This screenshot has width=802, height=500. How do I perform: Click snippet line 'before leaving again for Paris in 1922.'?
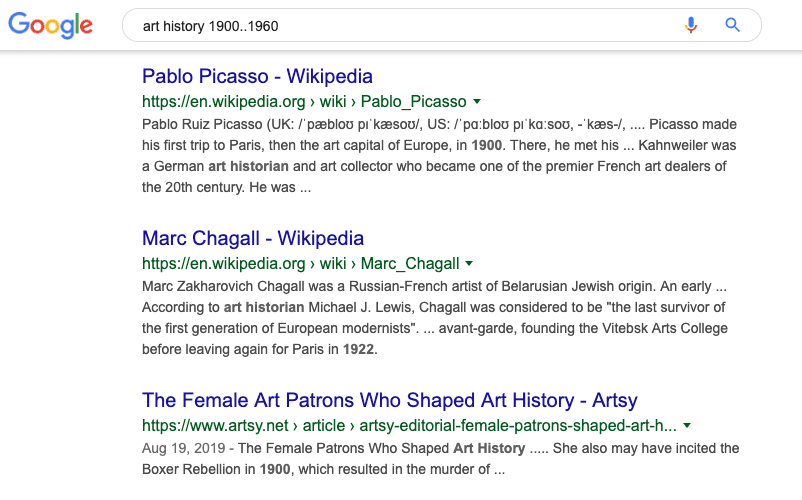[260, 349]
